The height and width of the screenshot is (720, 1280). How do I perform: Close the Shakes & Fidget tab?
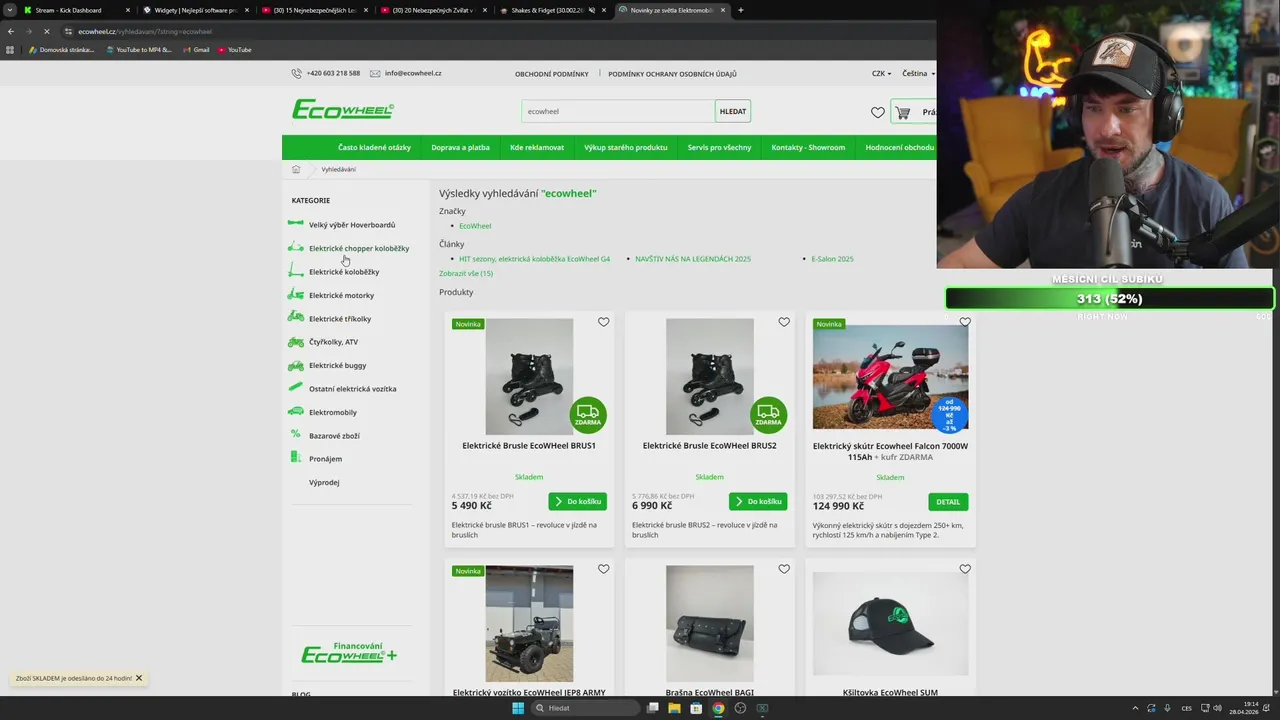point(605,10)
